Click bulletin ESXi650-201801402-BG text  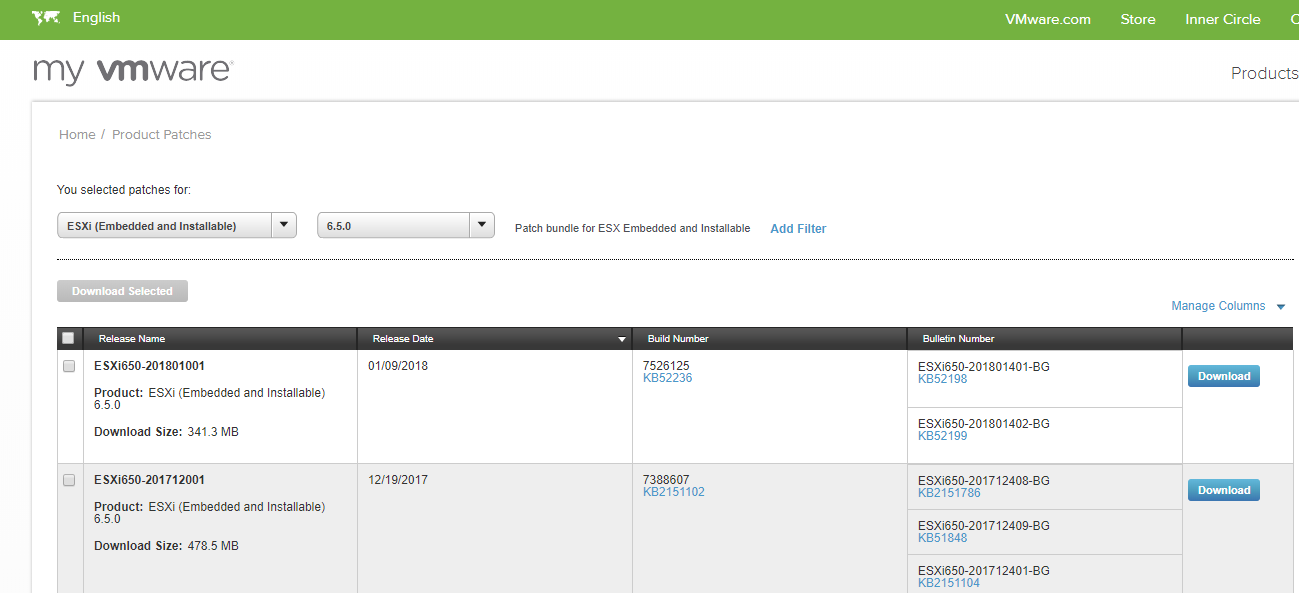click(x=984, y=424)
